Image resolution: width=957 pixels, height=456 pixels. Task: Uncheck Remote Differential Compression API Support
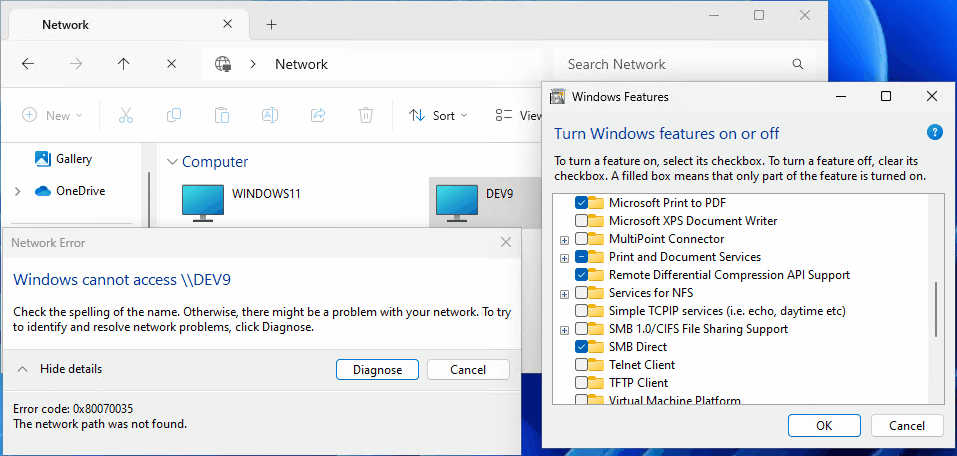point(581,275)
